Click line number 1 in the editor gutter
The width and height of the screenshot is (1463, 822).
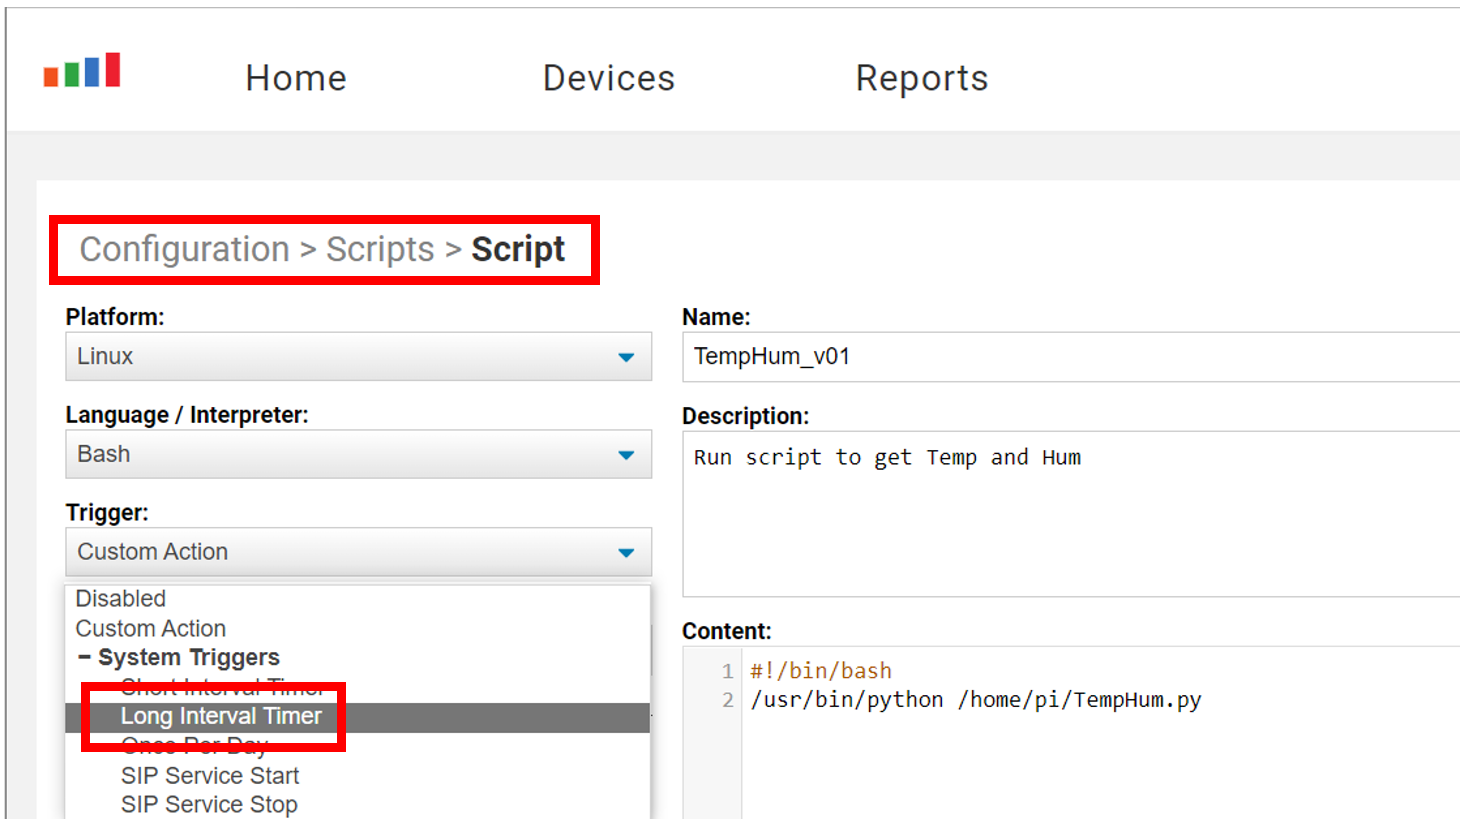(727, 672)
